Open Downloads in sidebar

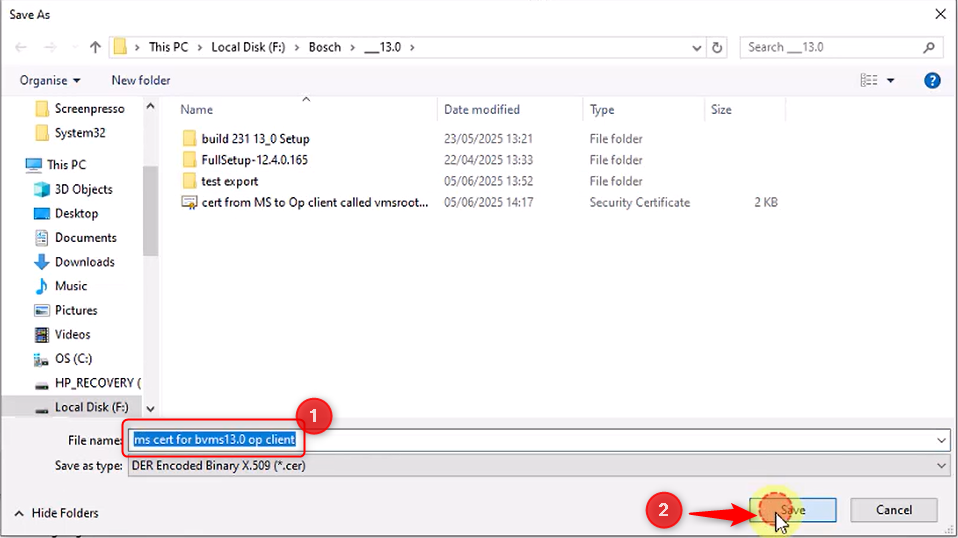click(x=84, y=262)
